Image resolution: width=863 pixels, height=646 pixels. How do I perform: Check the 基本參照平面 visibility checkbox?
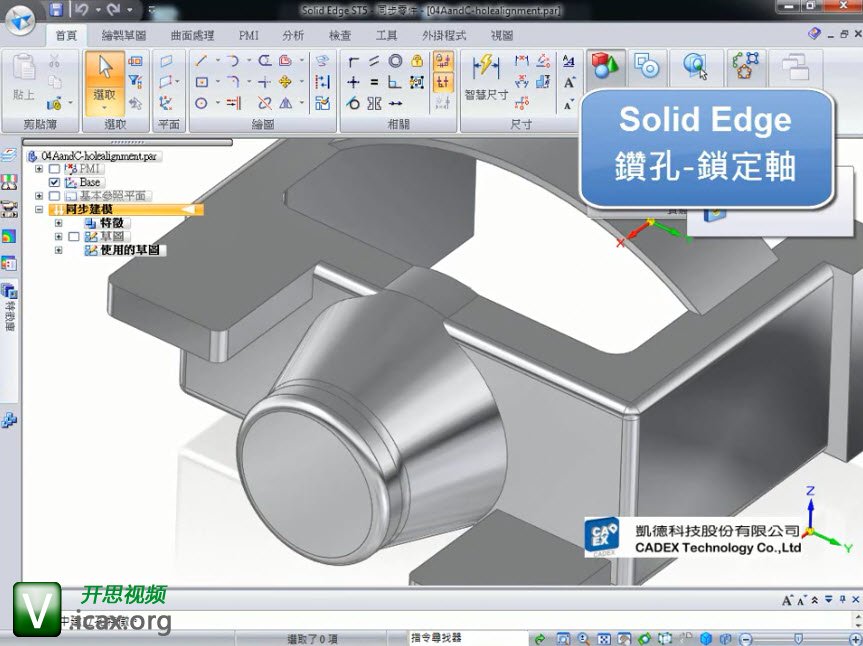[54, 196]
